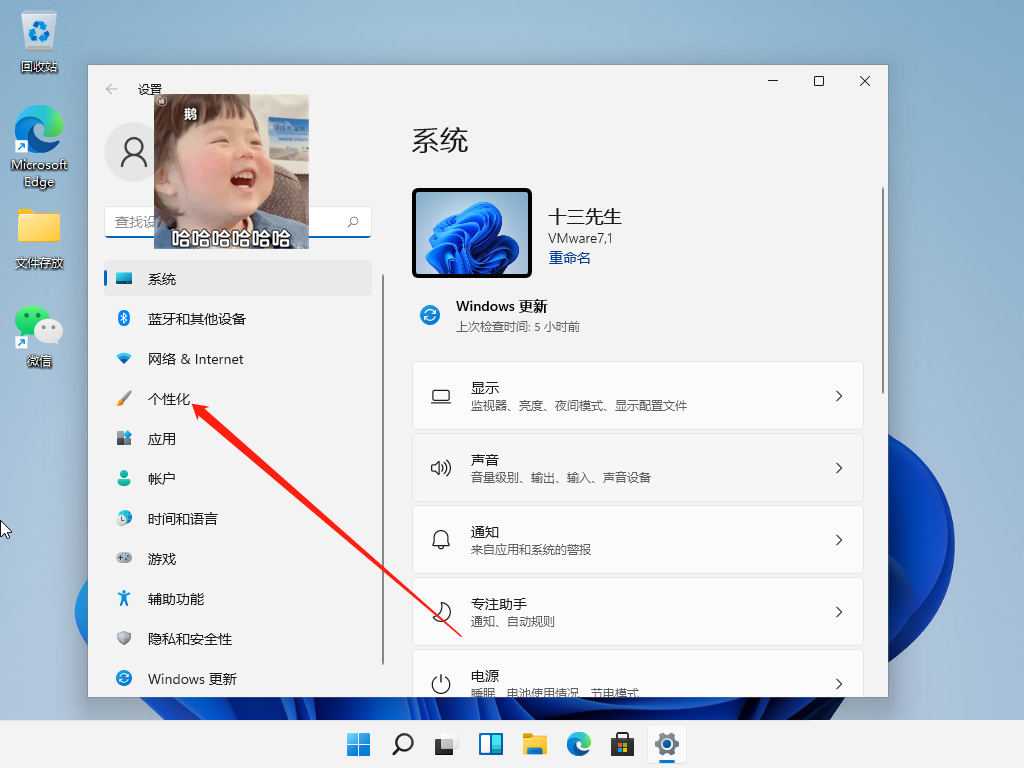Select the 个性化 brush icon
Image resolution: width=1024 pixels, height=768 pixels.
coord(123,398)
